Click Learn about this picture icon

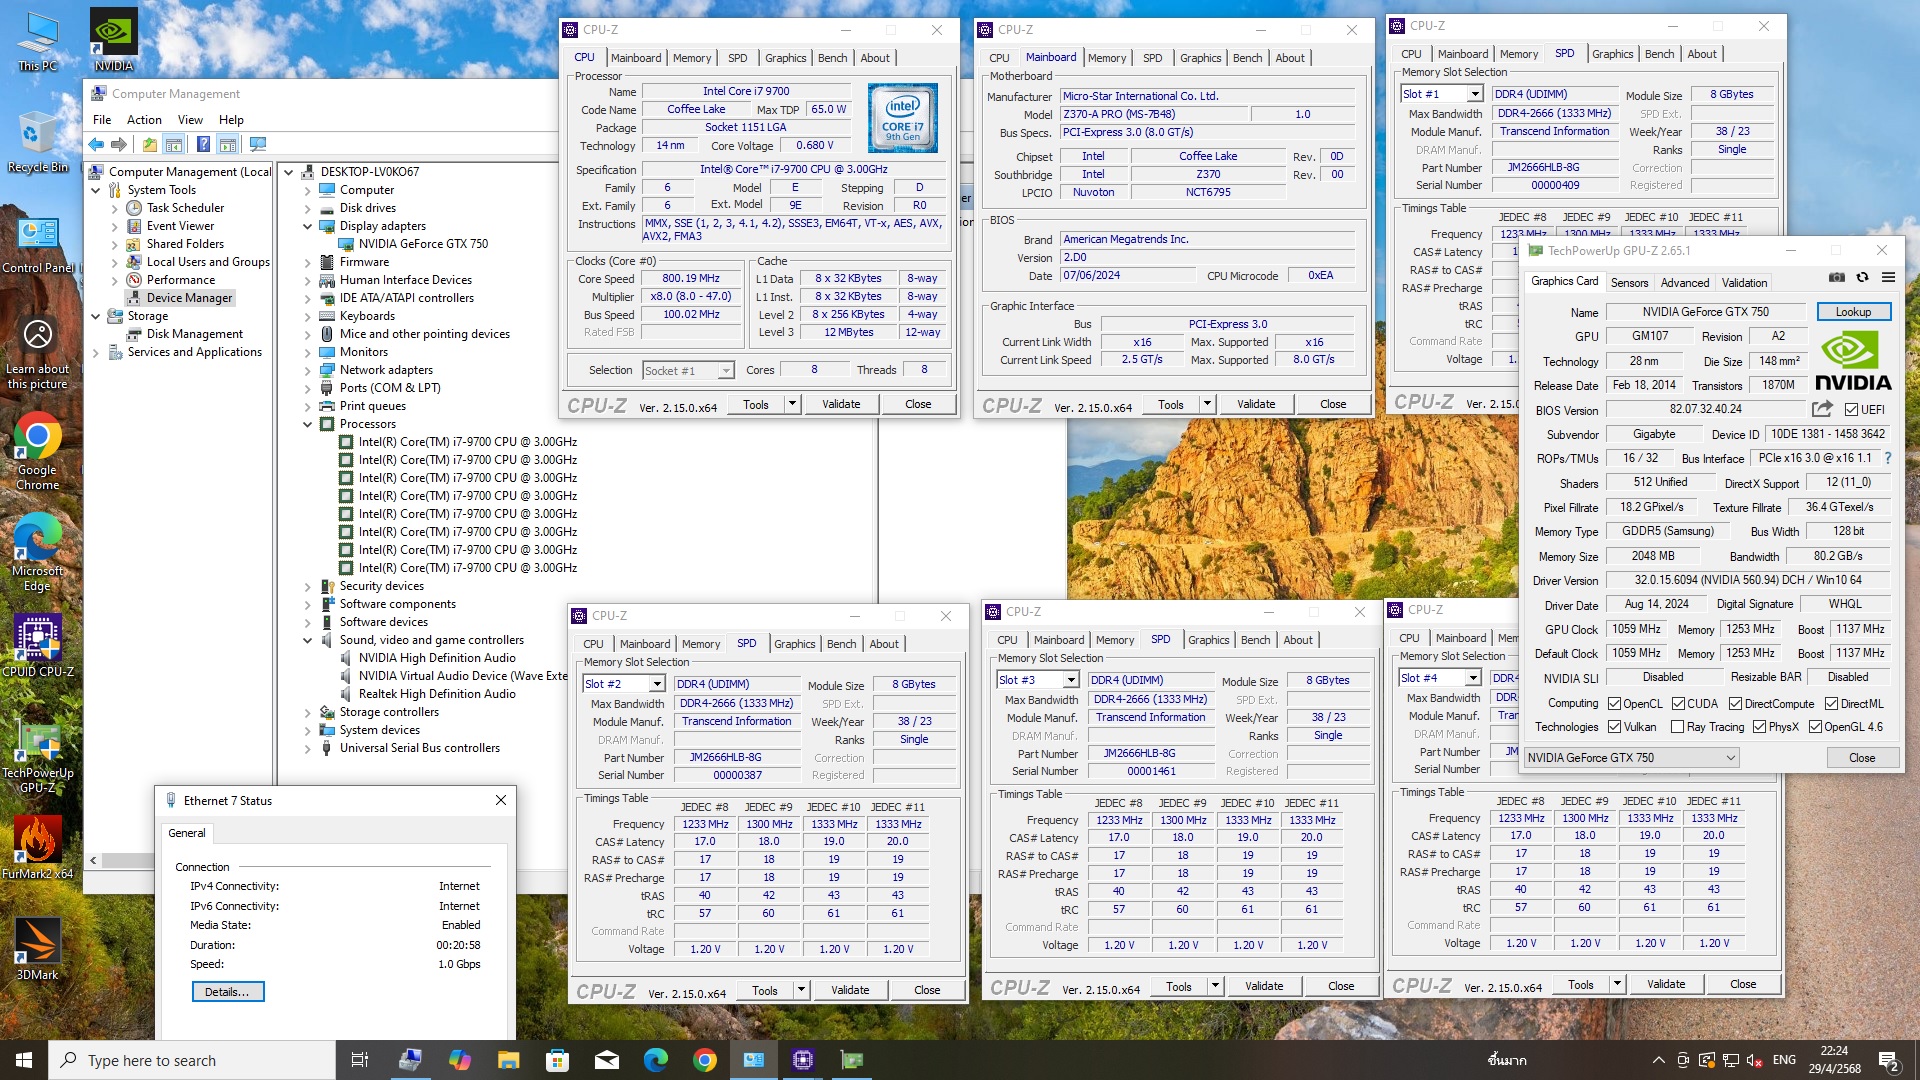click(x=38, y=354)
